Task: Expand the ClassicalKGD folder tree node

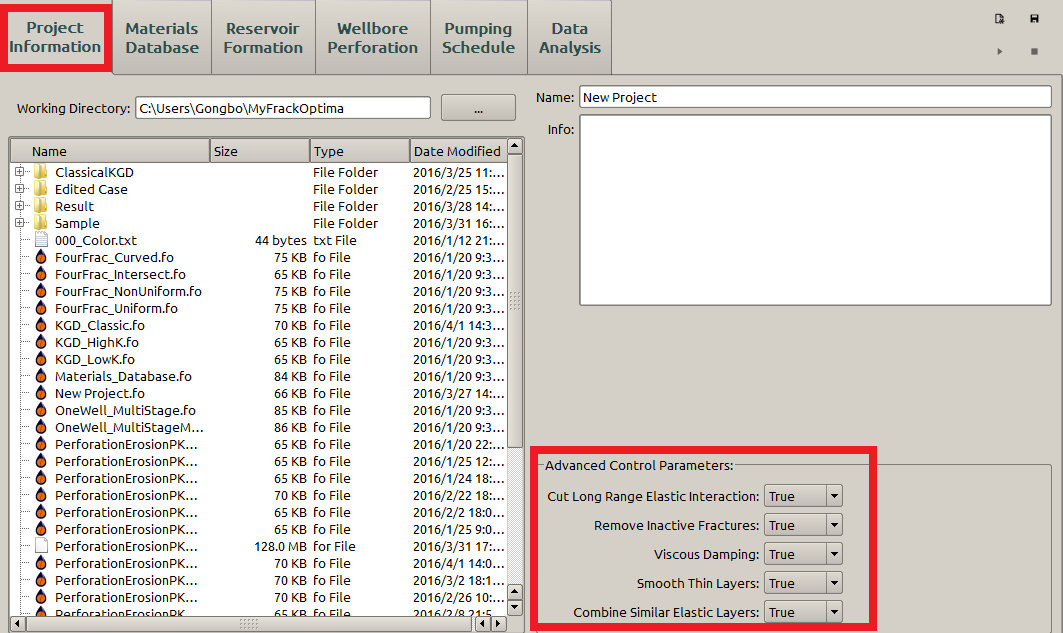Action: [x=19, y=171]
